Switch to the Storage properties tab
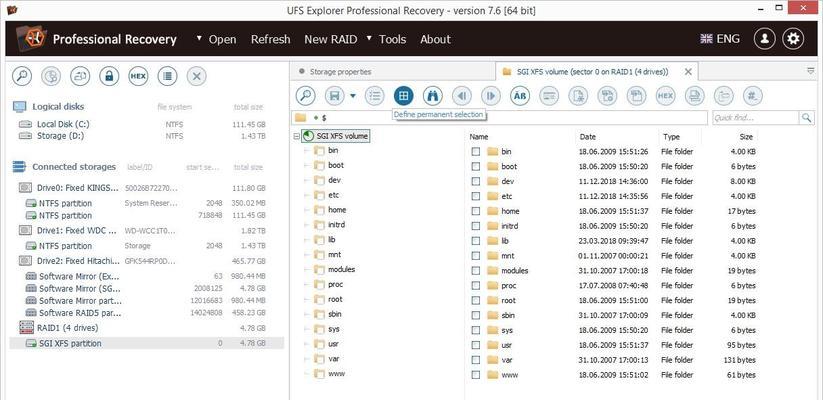823x400 pixels. (393, 71)
